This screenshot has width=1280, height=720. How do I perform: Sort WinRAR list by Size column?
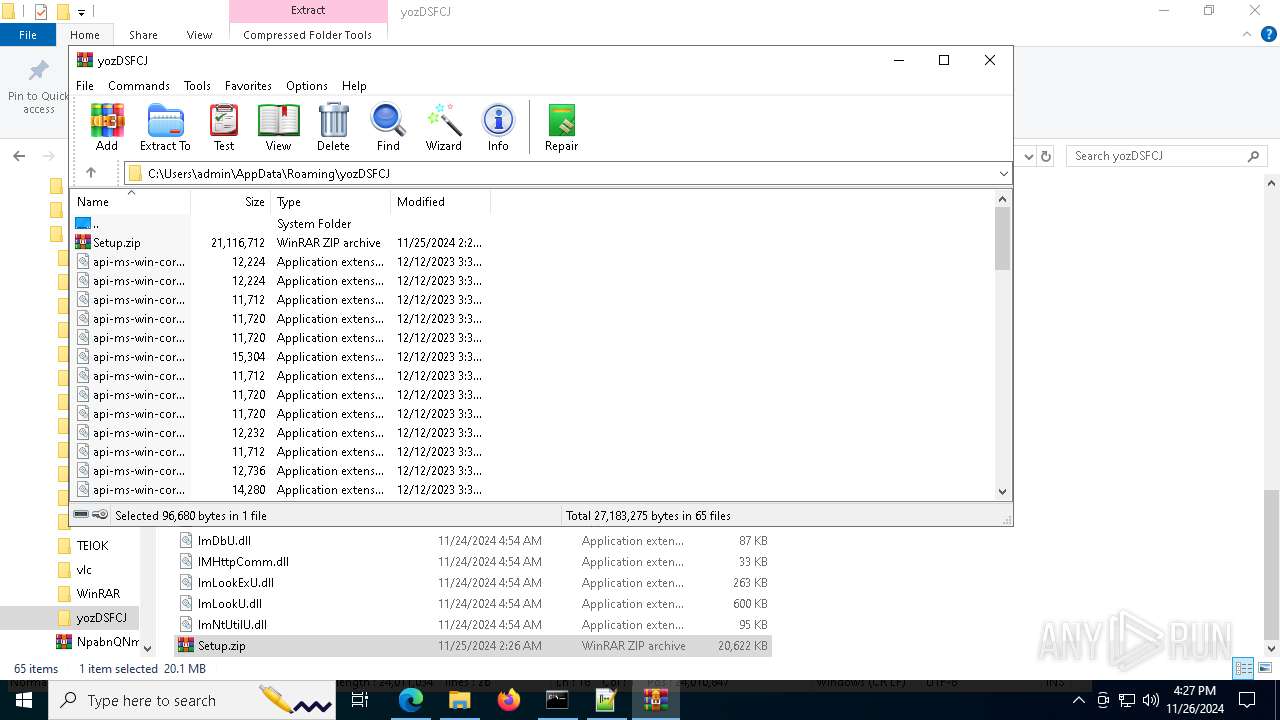pos(231,201)
